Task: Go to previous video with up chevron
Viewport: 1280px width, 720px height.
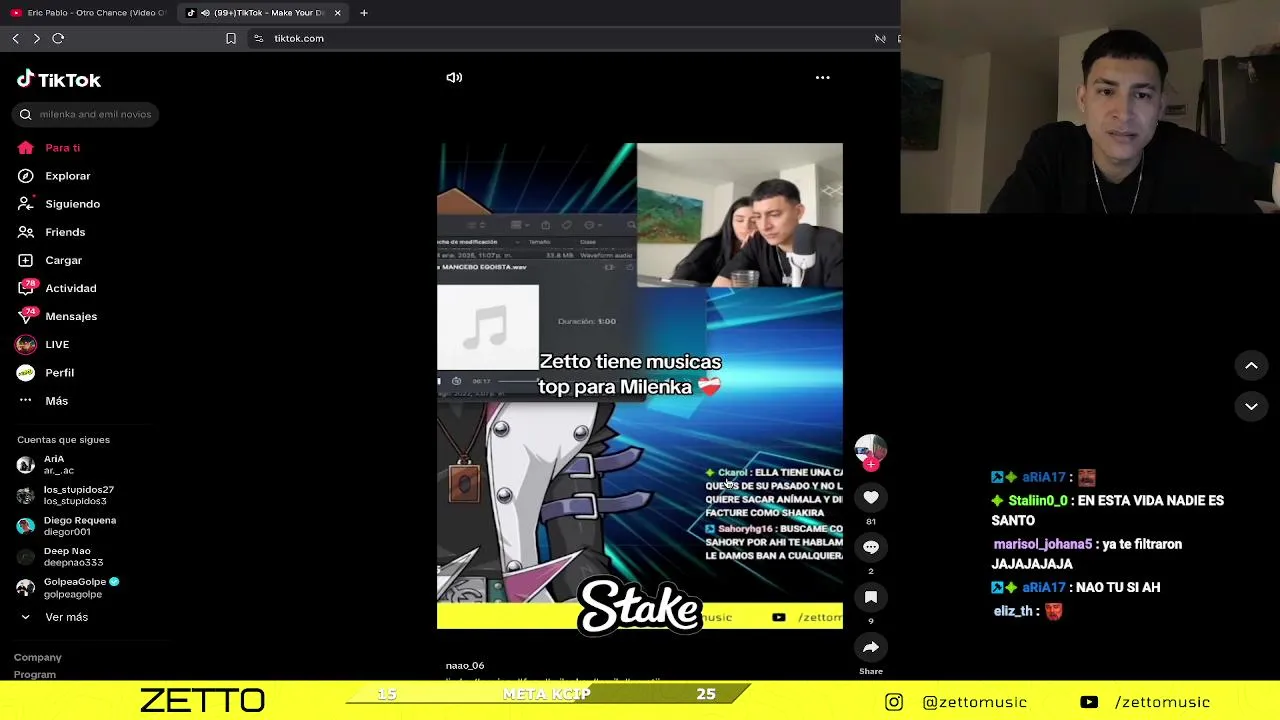Action: click(x=1251, y=366)
